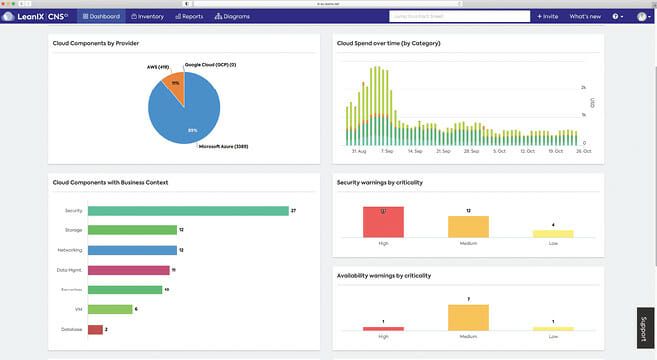Click the High availability warnings red bar
The image size is (657, 360).
coord(383,329)
